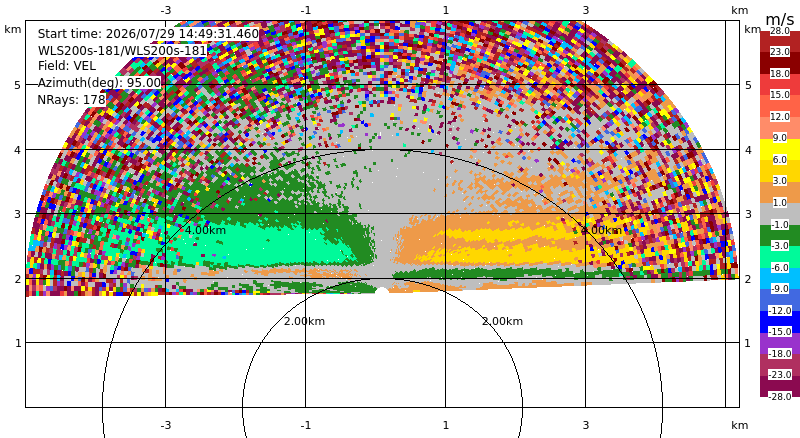
Task: Click the left 4.00km range ring label
Action: coord(205,230)
